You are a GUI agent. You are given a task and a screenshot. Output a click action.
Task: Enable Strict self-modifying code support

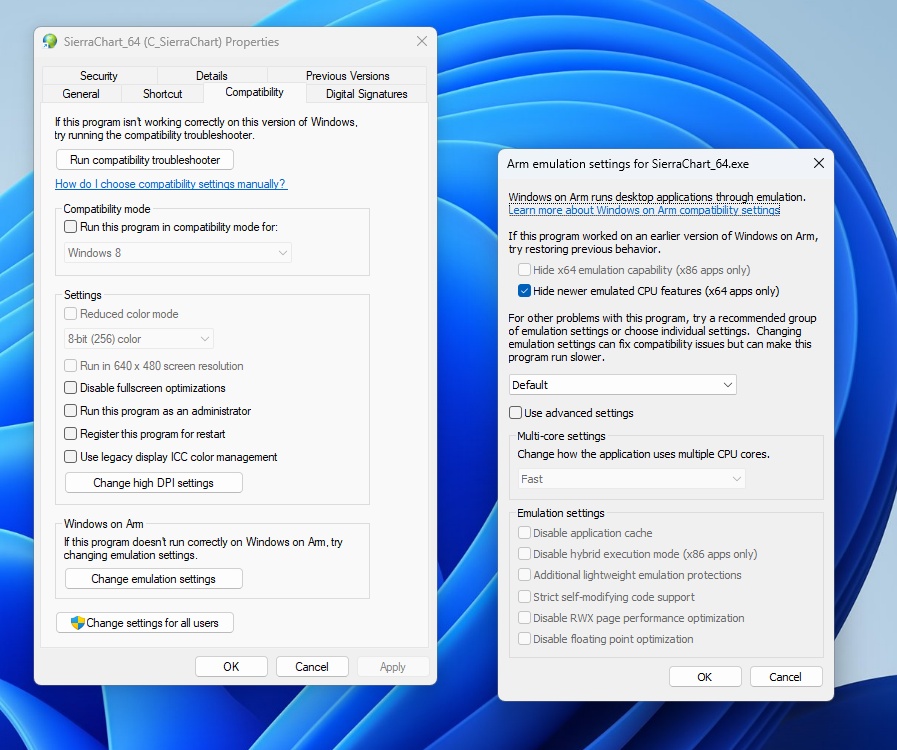click(524, 597)
